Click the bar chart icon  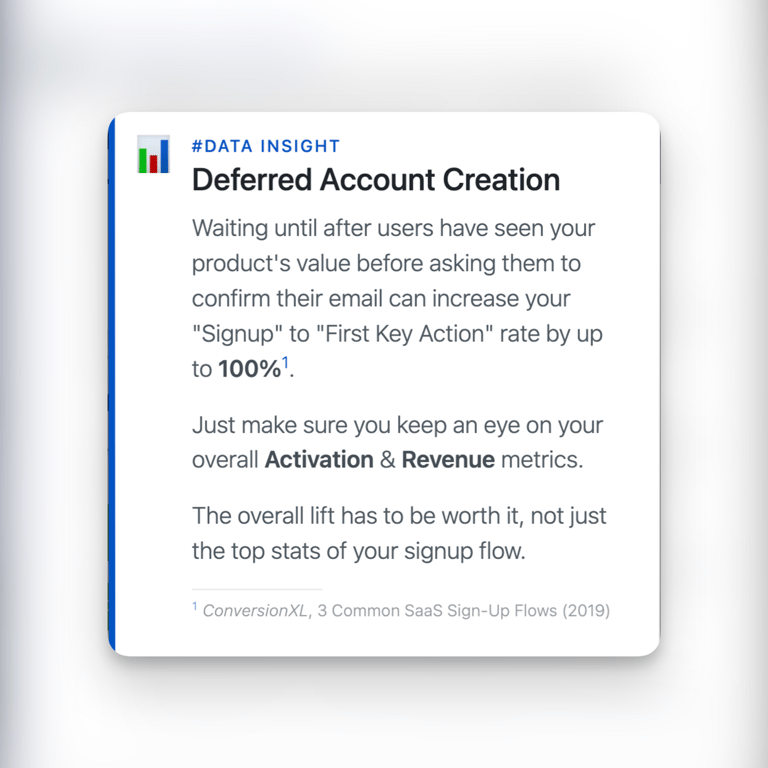(x=153, y=155)
